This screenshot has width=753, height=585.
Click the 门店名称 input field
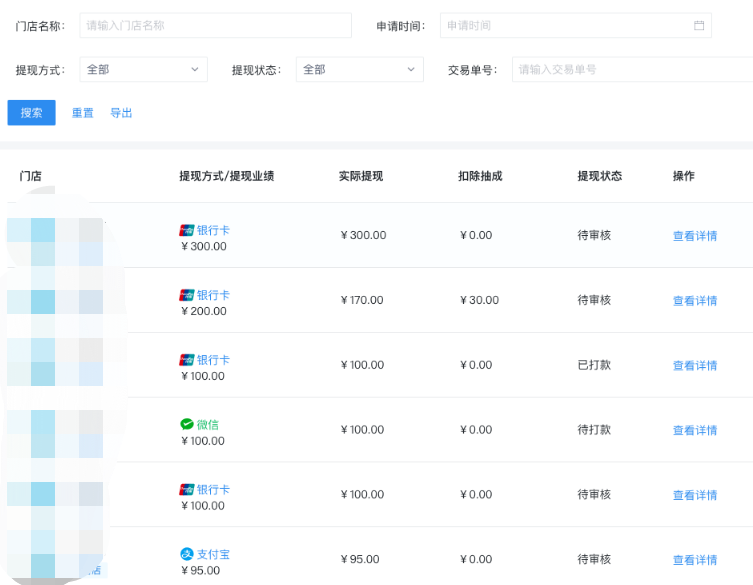(x=215, y=25)
